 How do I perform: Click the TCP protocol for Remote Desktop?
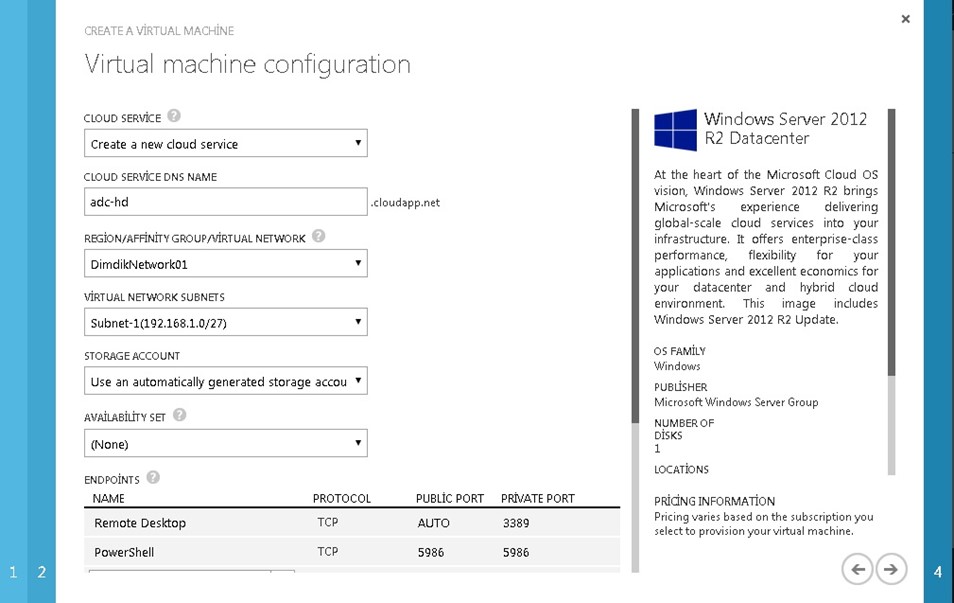(x=327, y=522)
